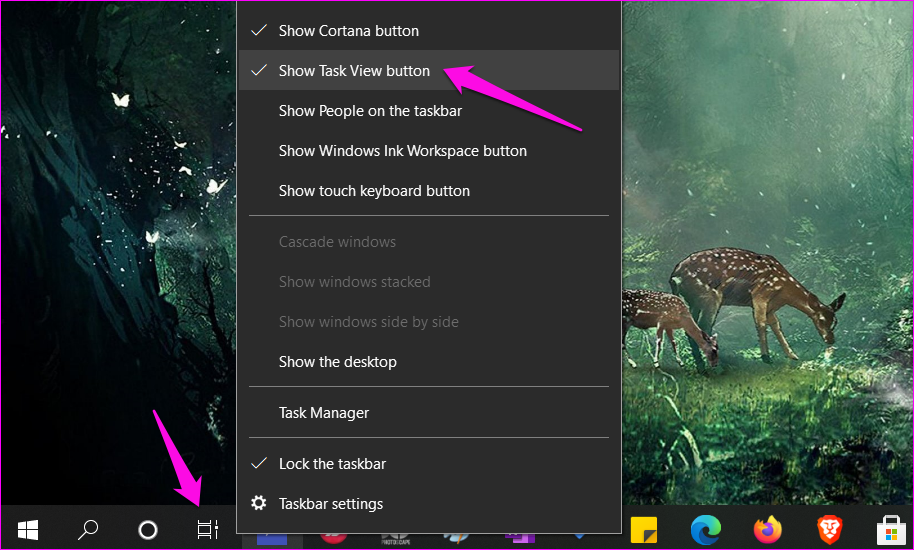Image resolution: width=914 pixels, height=550 pixels.
Task: Open the Windows Start menu
Action: coord(28,529)
